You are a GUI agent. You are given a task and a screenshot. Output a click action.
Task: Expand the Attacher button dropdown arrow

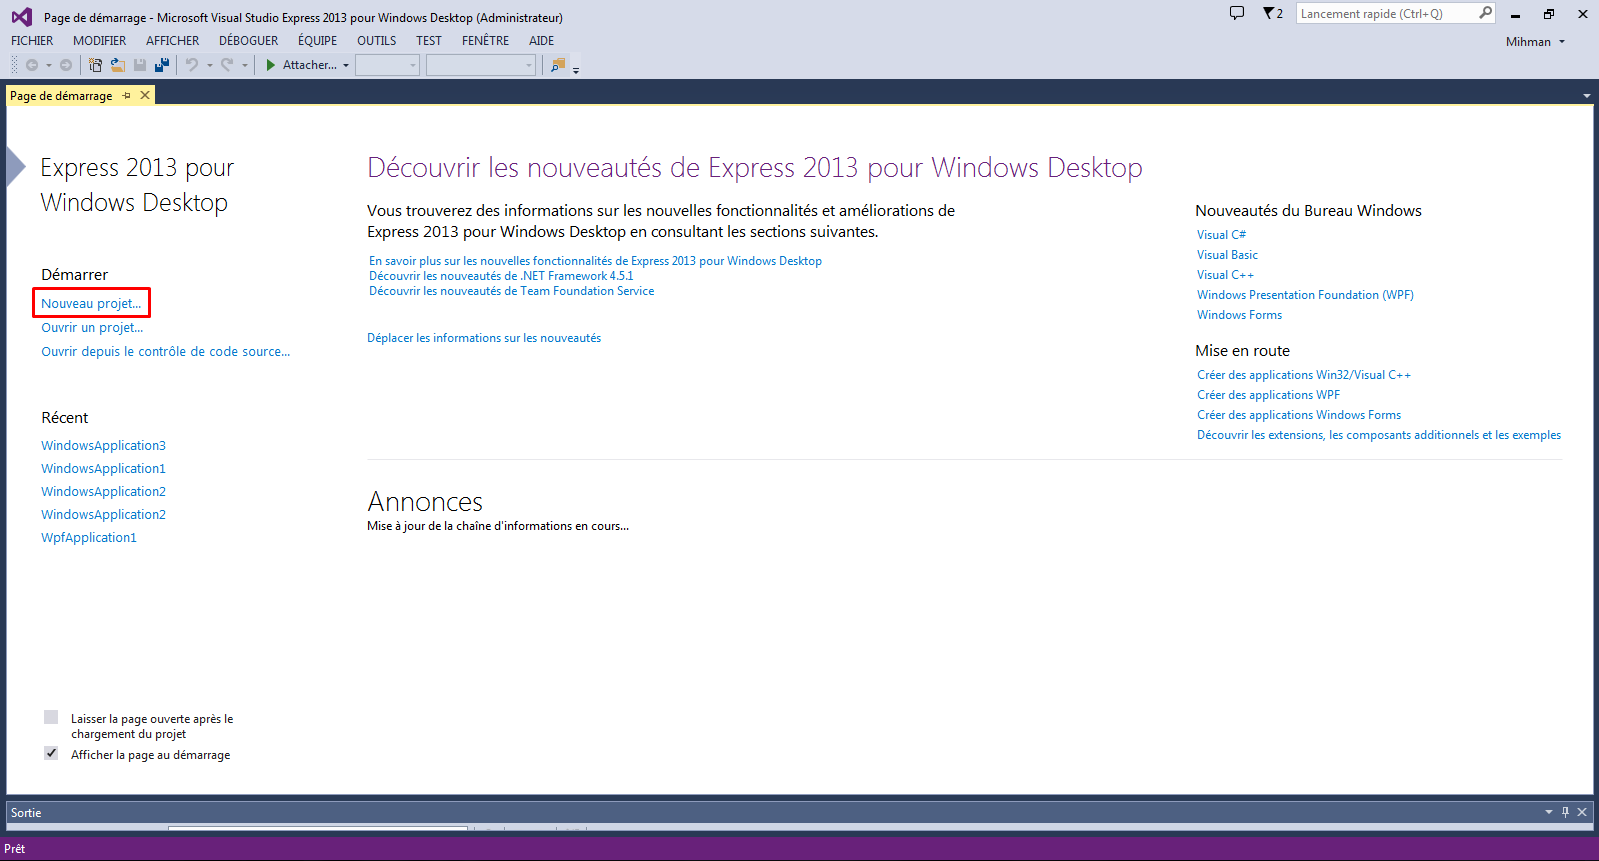[346, 66]
